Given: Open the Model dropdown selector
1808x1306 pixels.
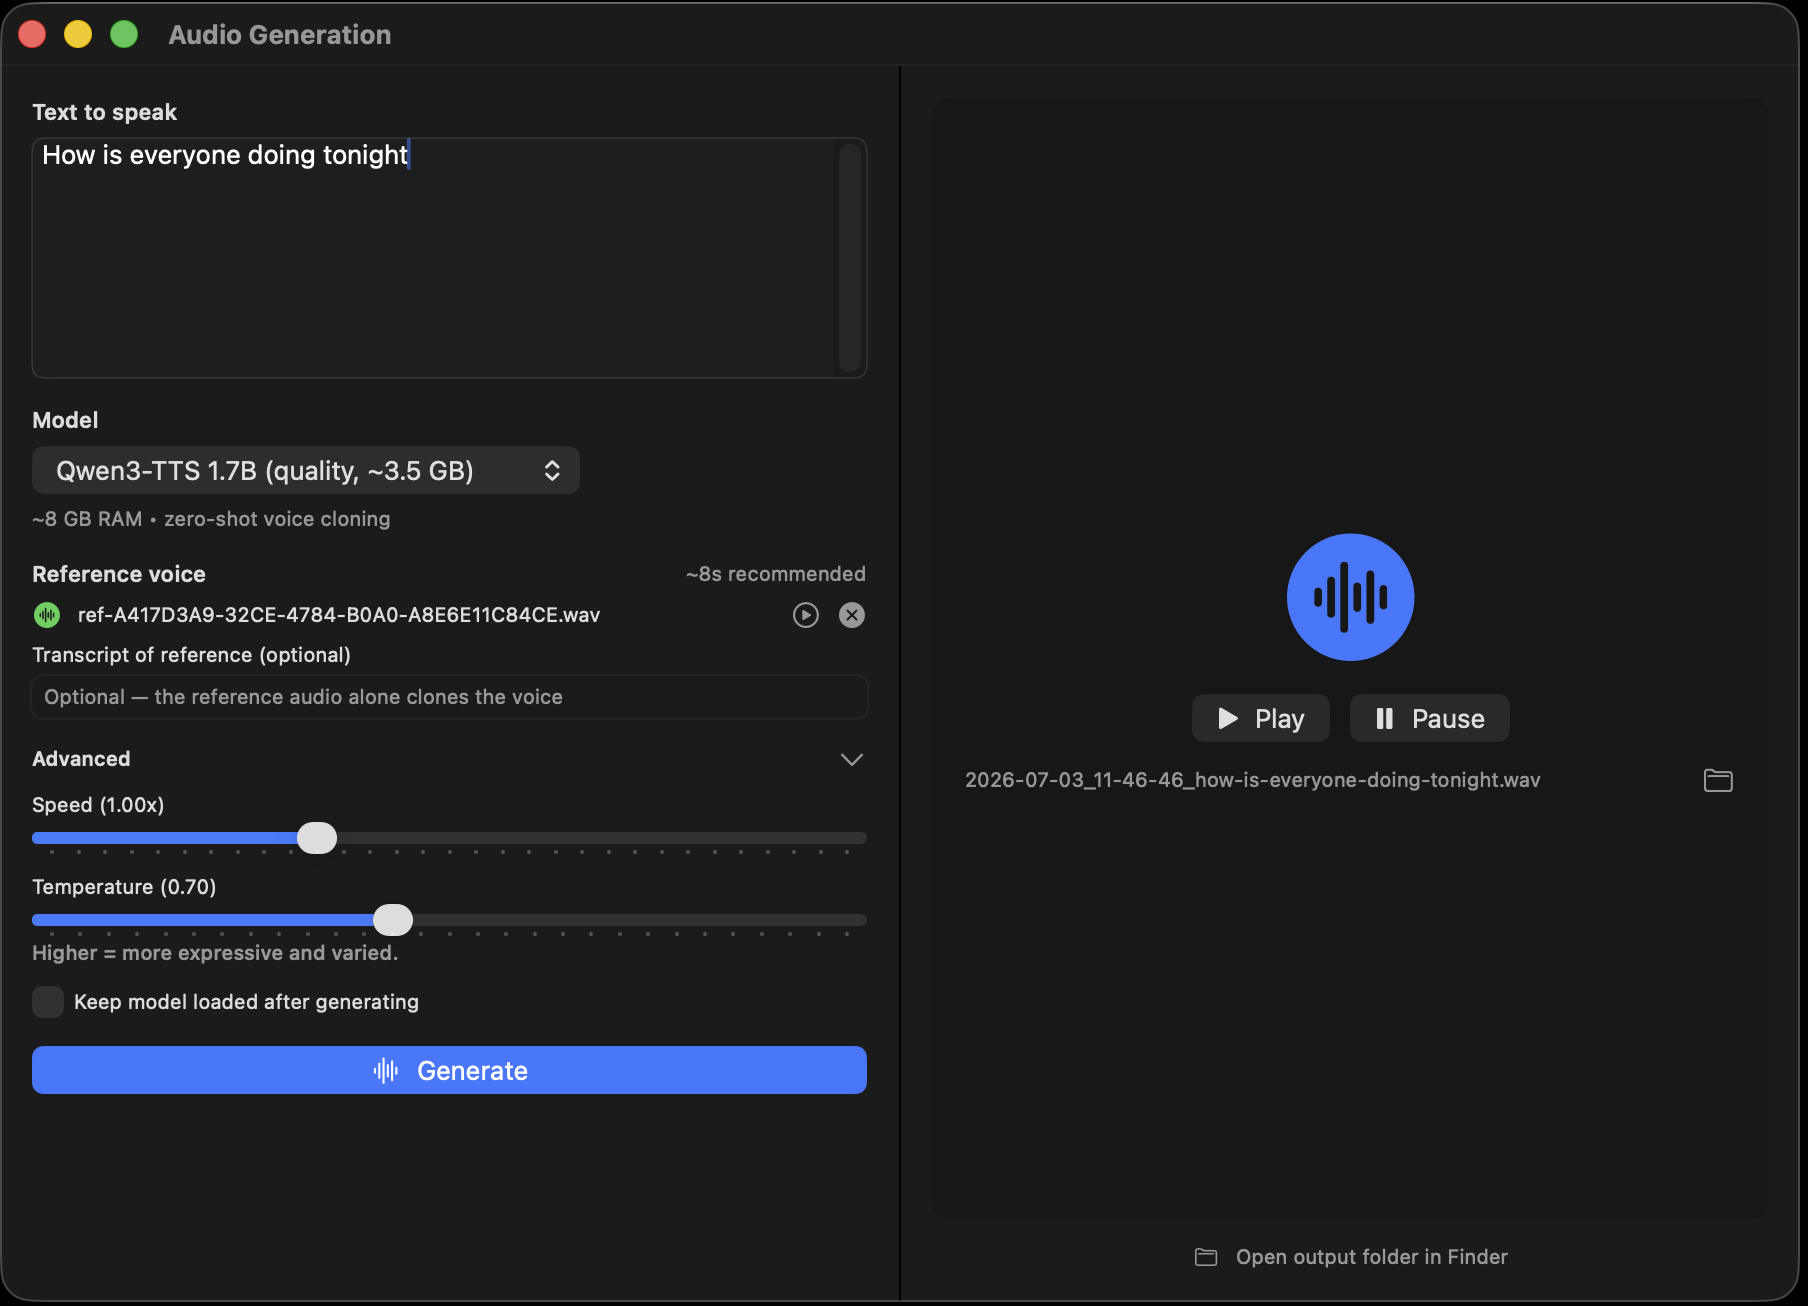Looking at the screenshot, I should click(x=306, y=470).
